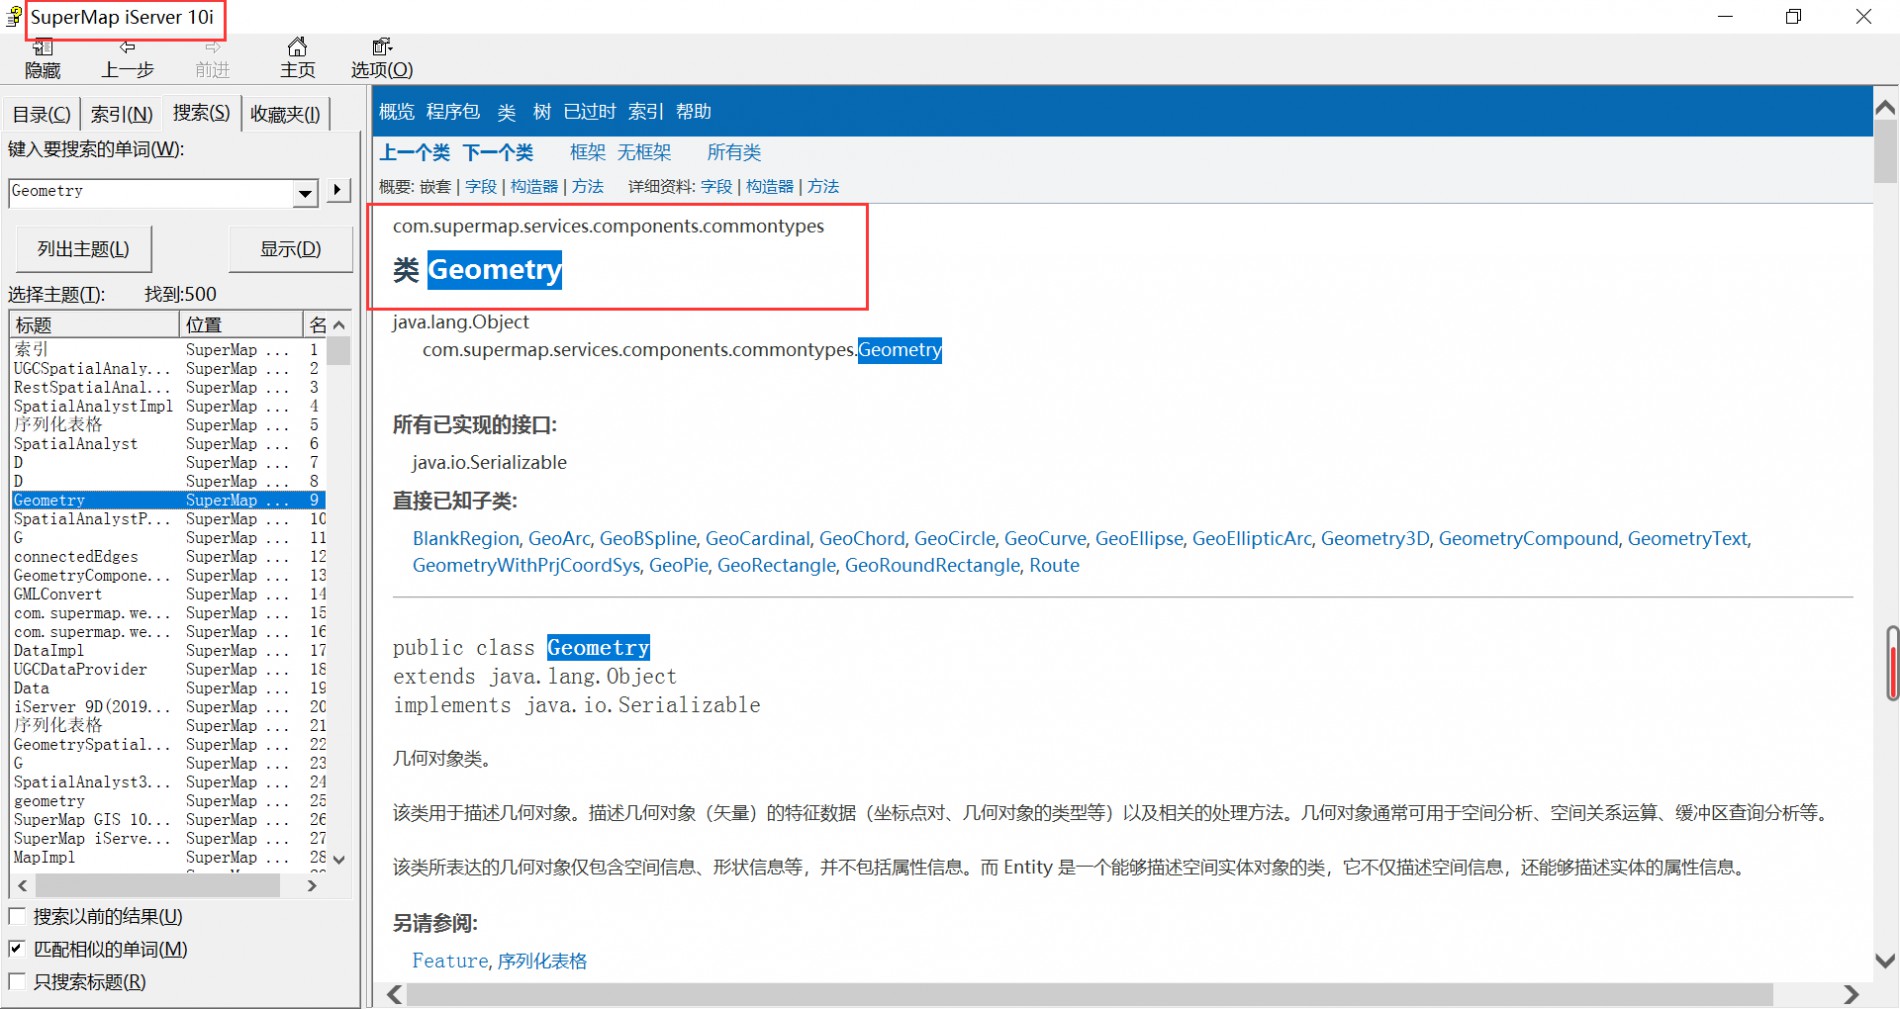Open 已过时 in the javadoc navigation bar
The height and width of the screenshot is (1009, 1900).
click(590, 111)
